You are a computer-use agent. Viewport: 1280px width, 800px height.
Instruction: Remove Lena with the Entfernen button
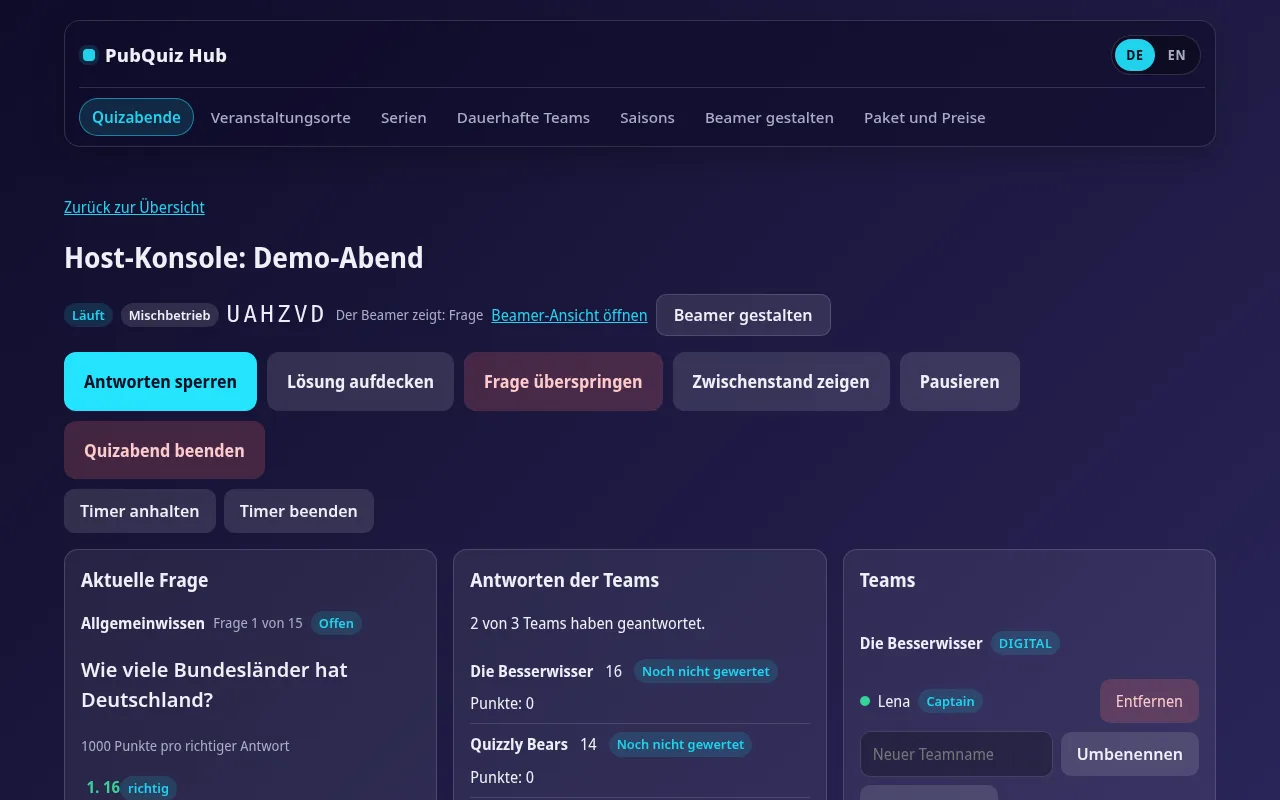(1149, 701)
